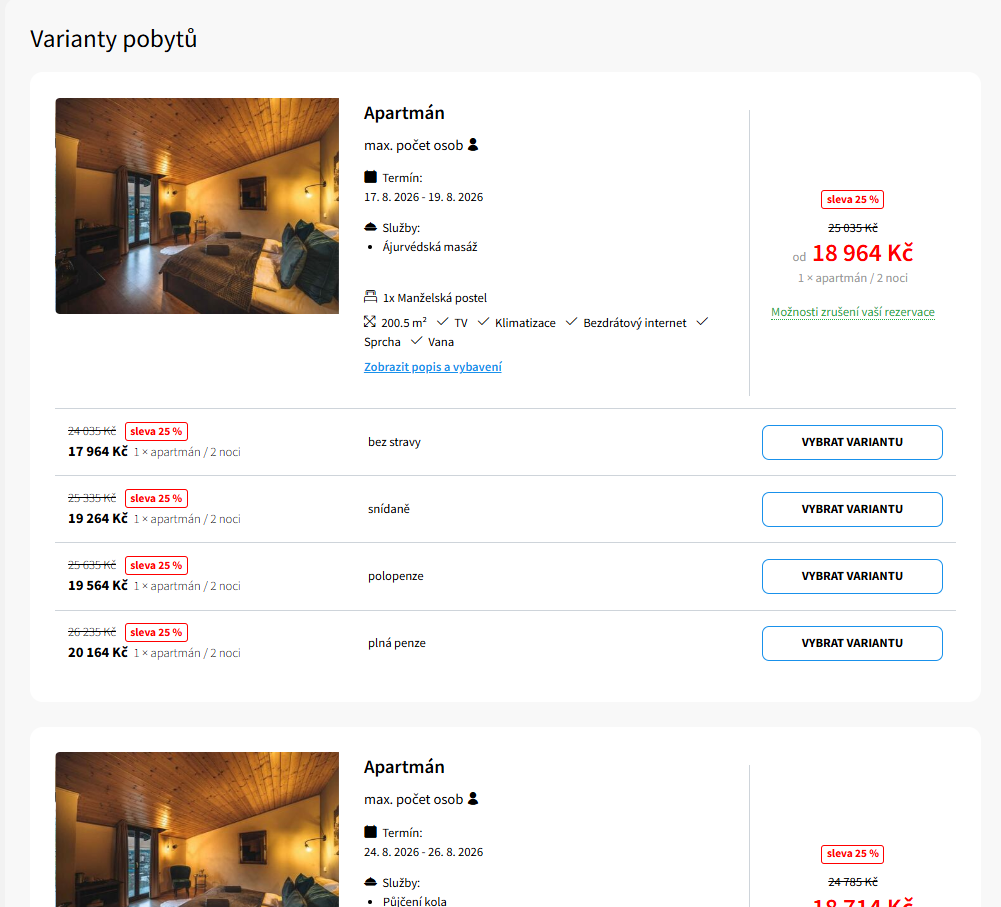Viewport: 1001px width, 907px height.
Task: Open first apartment room photo
Action: pos(197,206)
